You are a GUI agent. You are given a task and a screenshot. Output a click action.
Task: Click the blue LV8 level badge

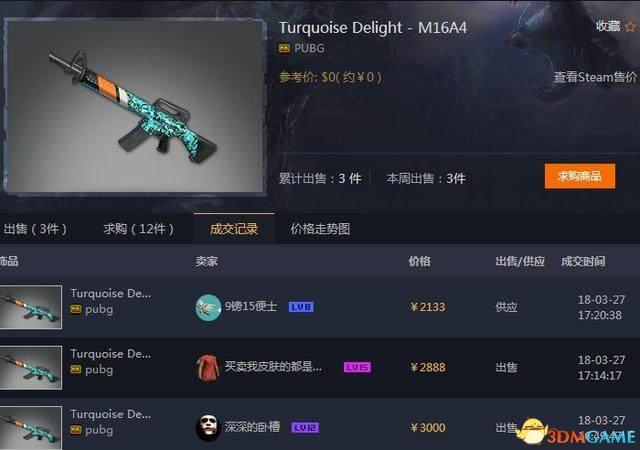pos(301,307)
